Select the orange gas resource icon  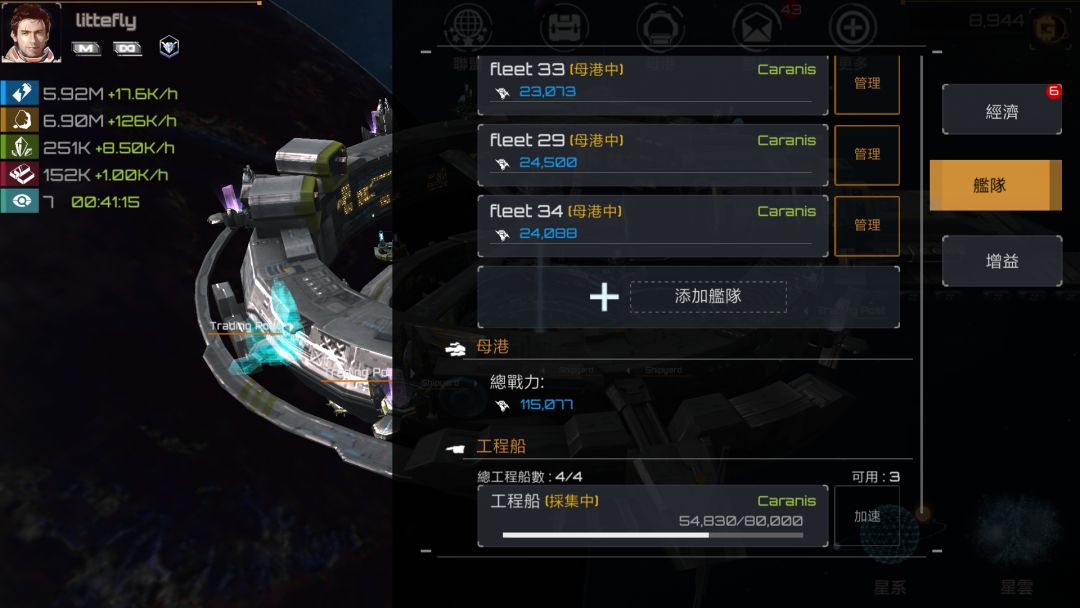20,120
